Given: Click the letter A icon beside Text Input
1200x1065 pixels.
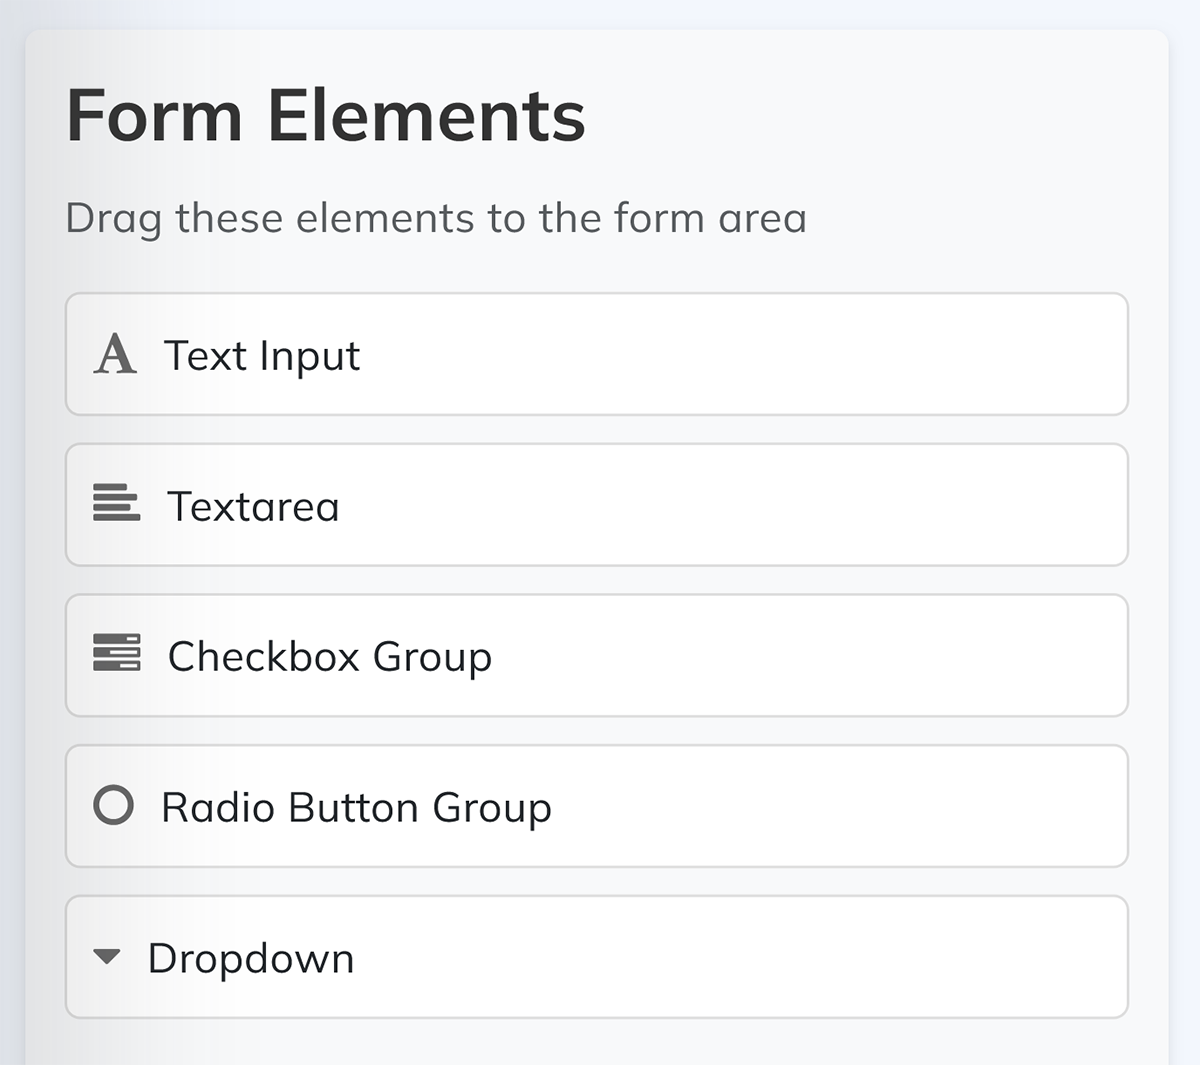Looking at the screenshot, I should tap(115, 355).
